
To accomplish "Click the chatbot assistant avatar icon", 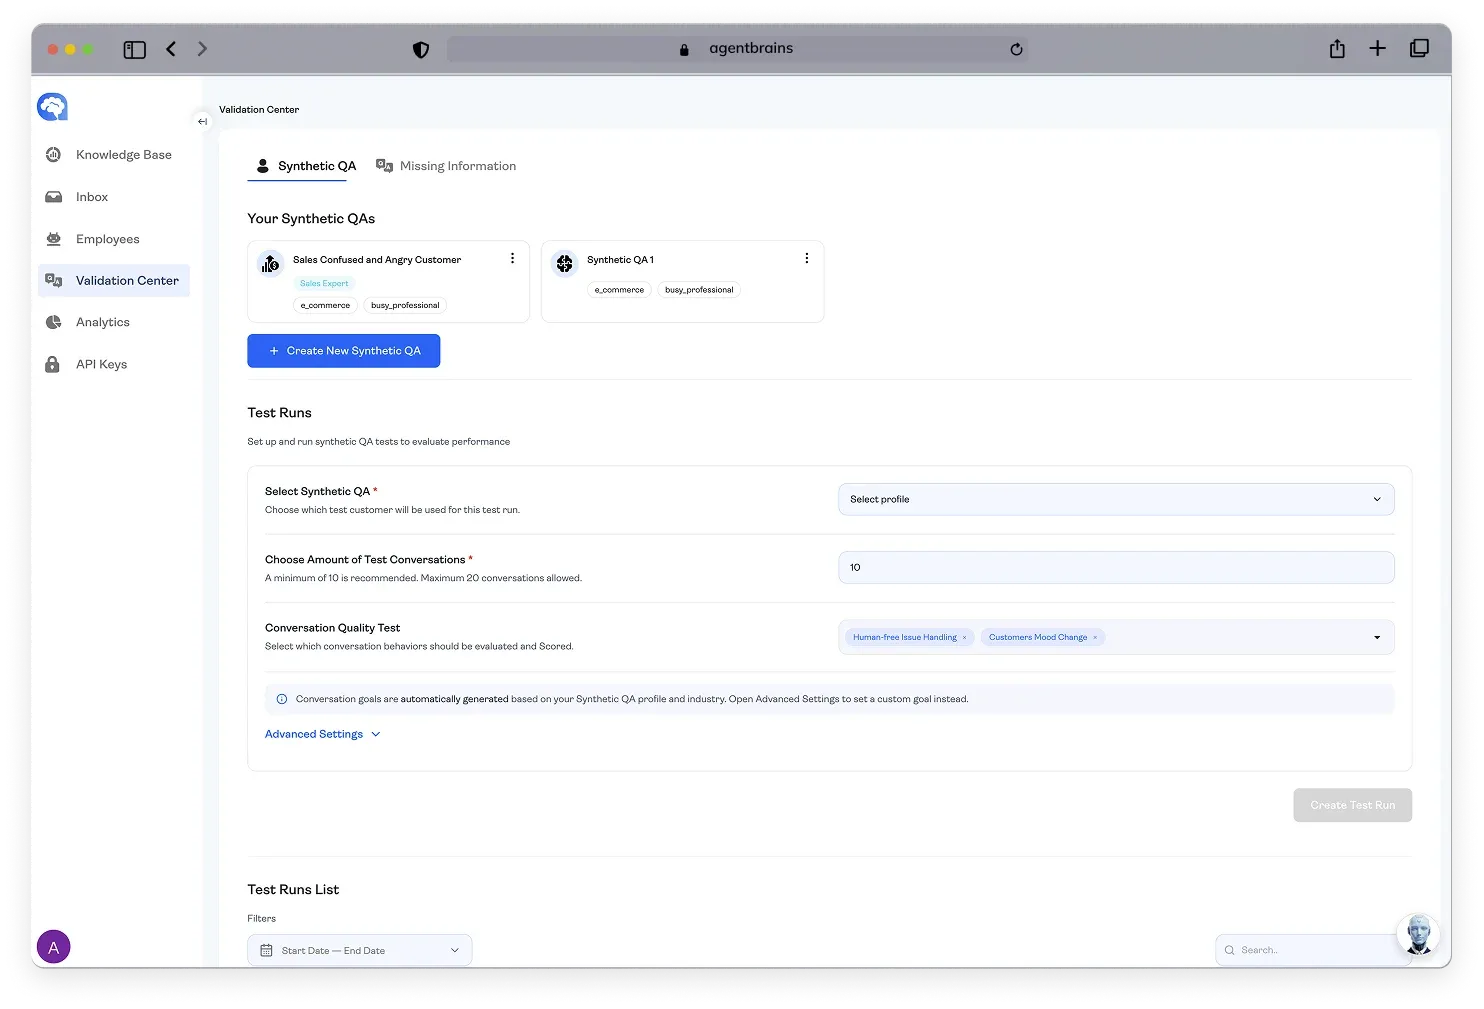I will (x=1417, y=934).
